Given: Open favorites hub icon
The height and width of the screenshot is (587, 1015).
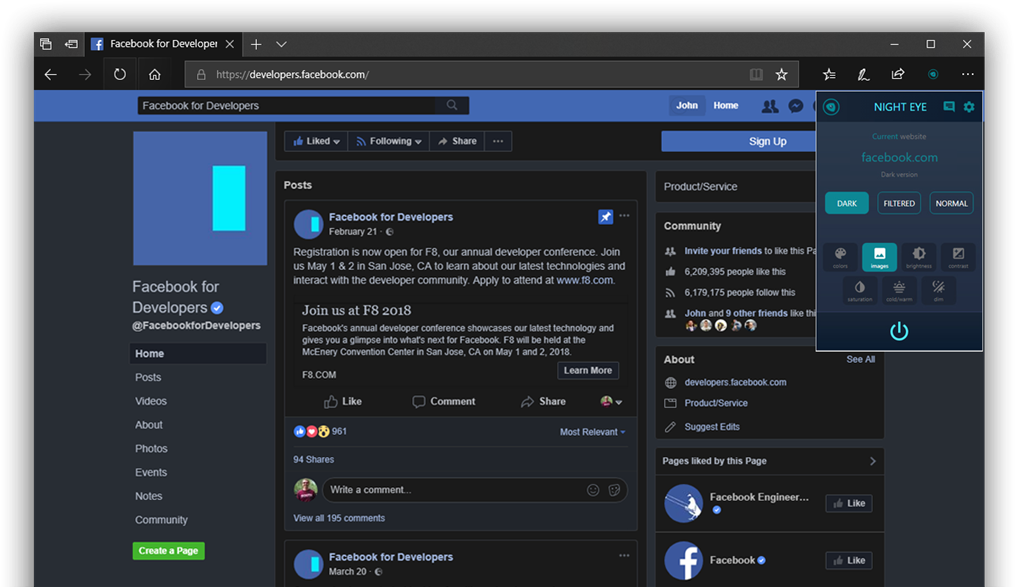Looking at the screenshot, I should pos(829,74).
